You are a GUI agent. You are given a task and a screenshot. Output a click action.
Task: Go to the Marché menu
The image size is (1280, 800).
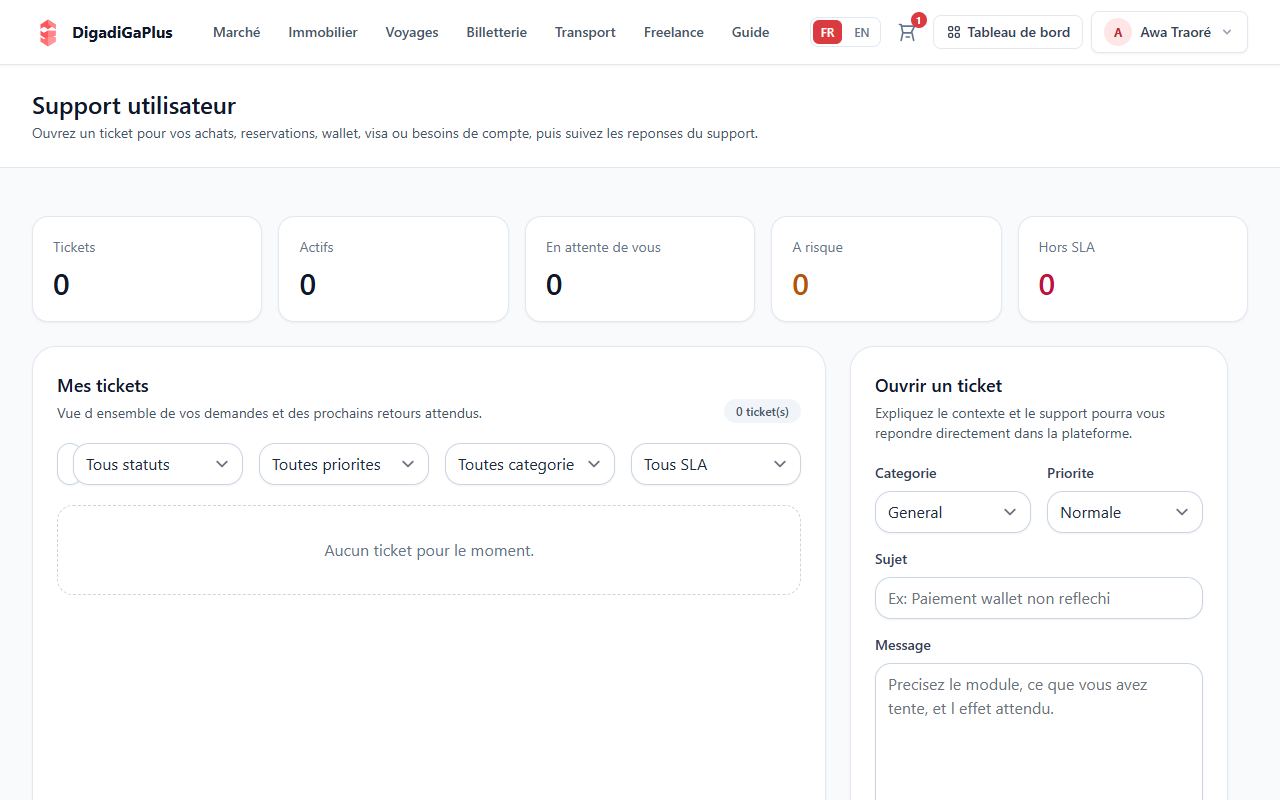click(x=237, y=32)
